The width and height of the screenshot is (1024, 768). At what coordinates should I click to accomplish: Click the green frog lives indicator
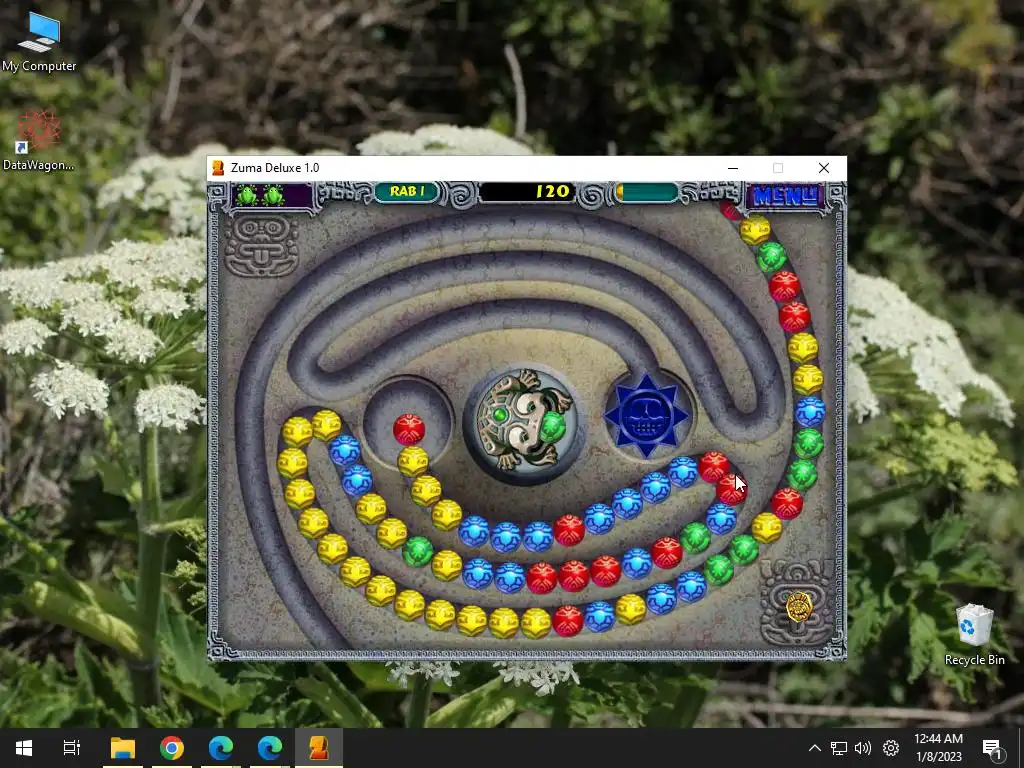(x=260, y=195)
